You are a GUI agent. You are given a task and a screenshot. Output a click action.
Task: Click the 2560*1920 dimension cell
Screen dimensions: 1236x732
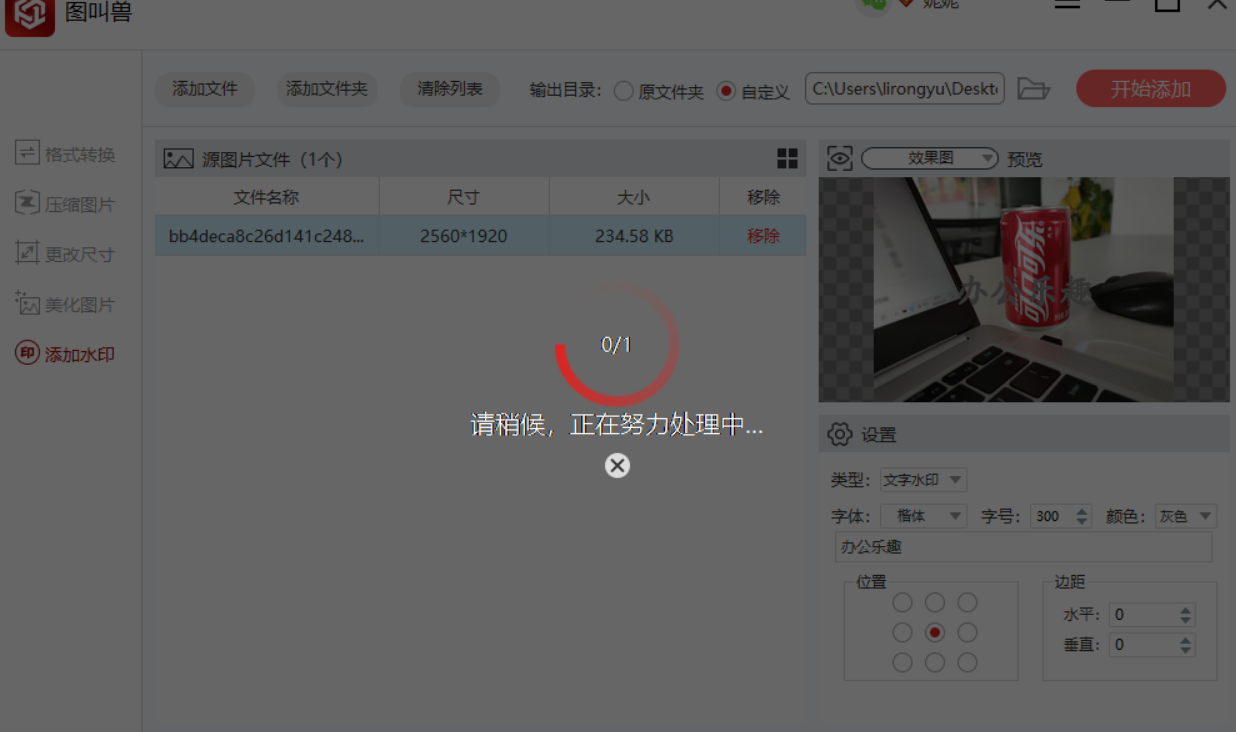point(464,236)
